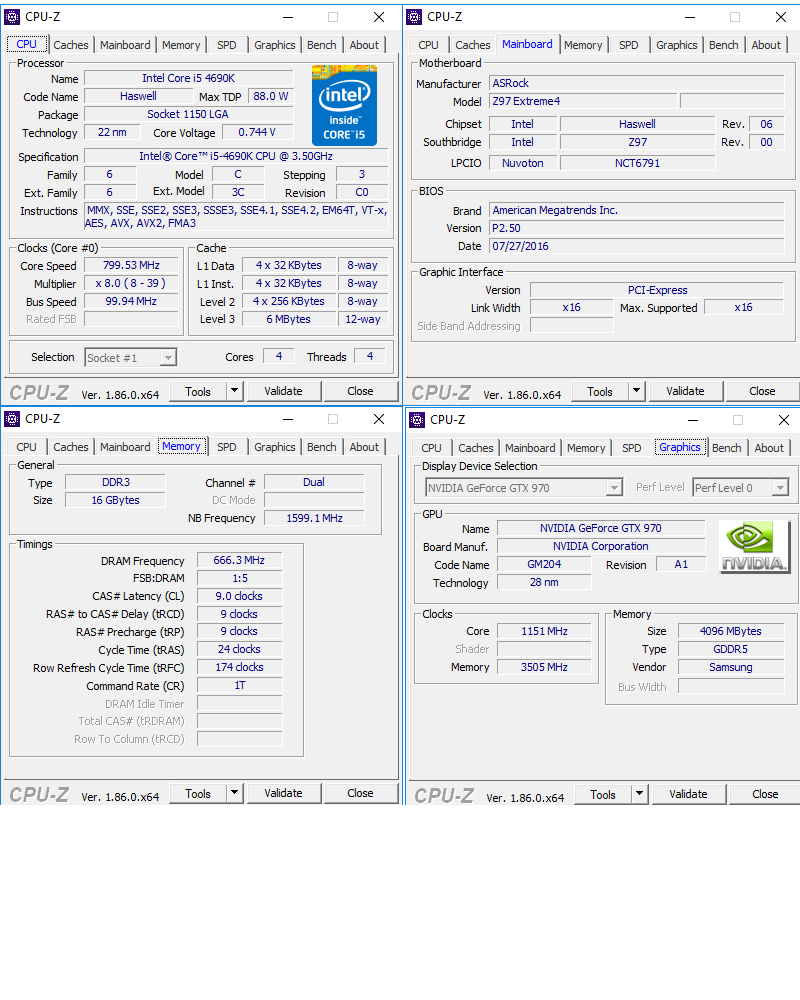The image size is (800, 1000).
Task: Select the Graphics tab in the Mainboard window
Action: (x=676, y=45)
